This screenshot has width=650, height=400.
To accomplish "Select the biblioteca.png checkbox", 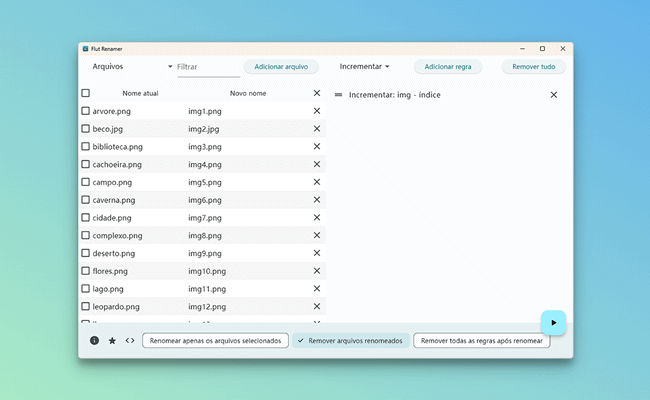I will pyautogui.click(x=85, y=146).
